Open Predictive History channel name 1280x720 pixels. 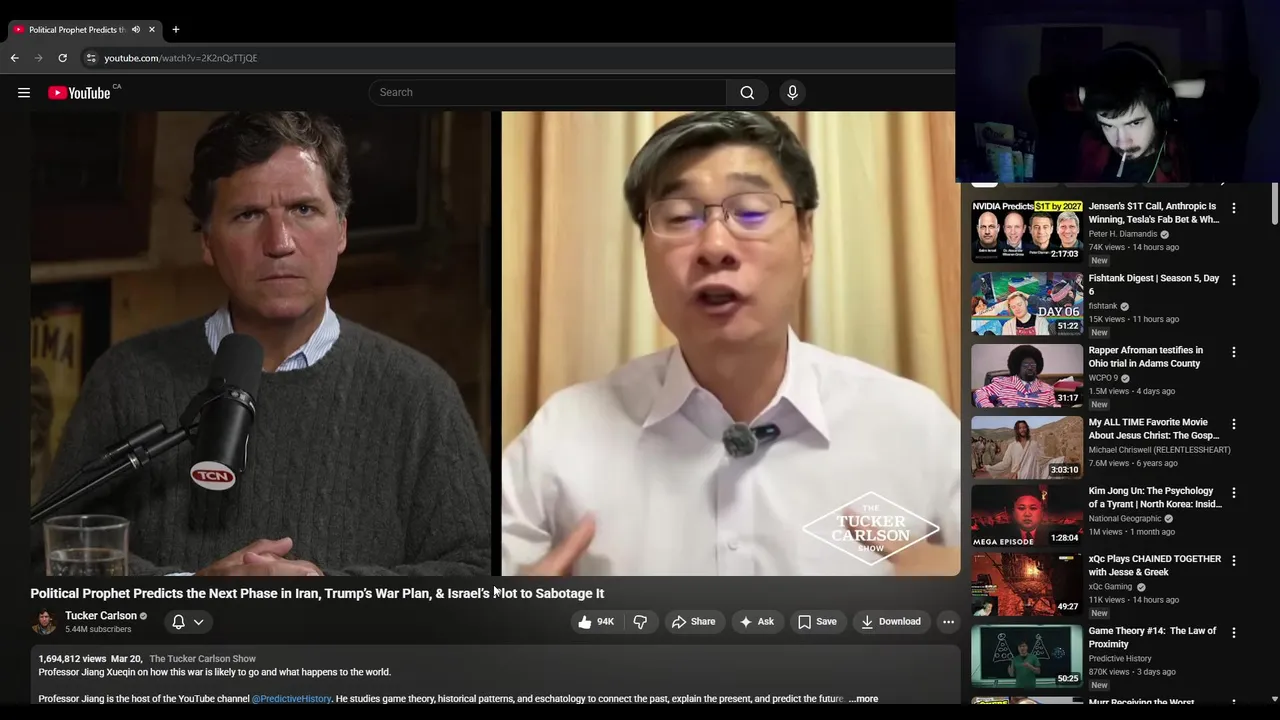tap(1120, 659)
